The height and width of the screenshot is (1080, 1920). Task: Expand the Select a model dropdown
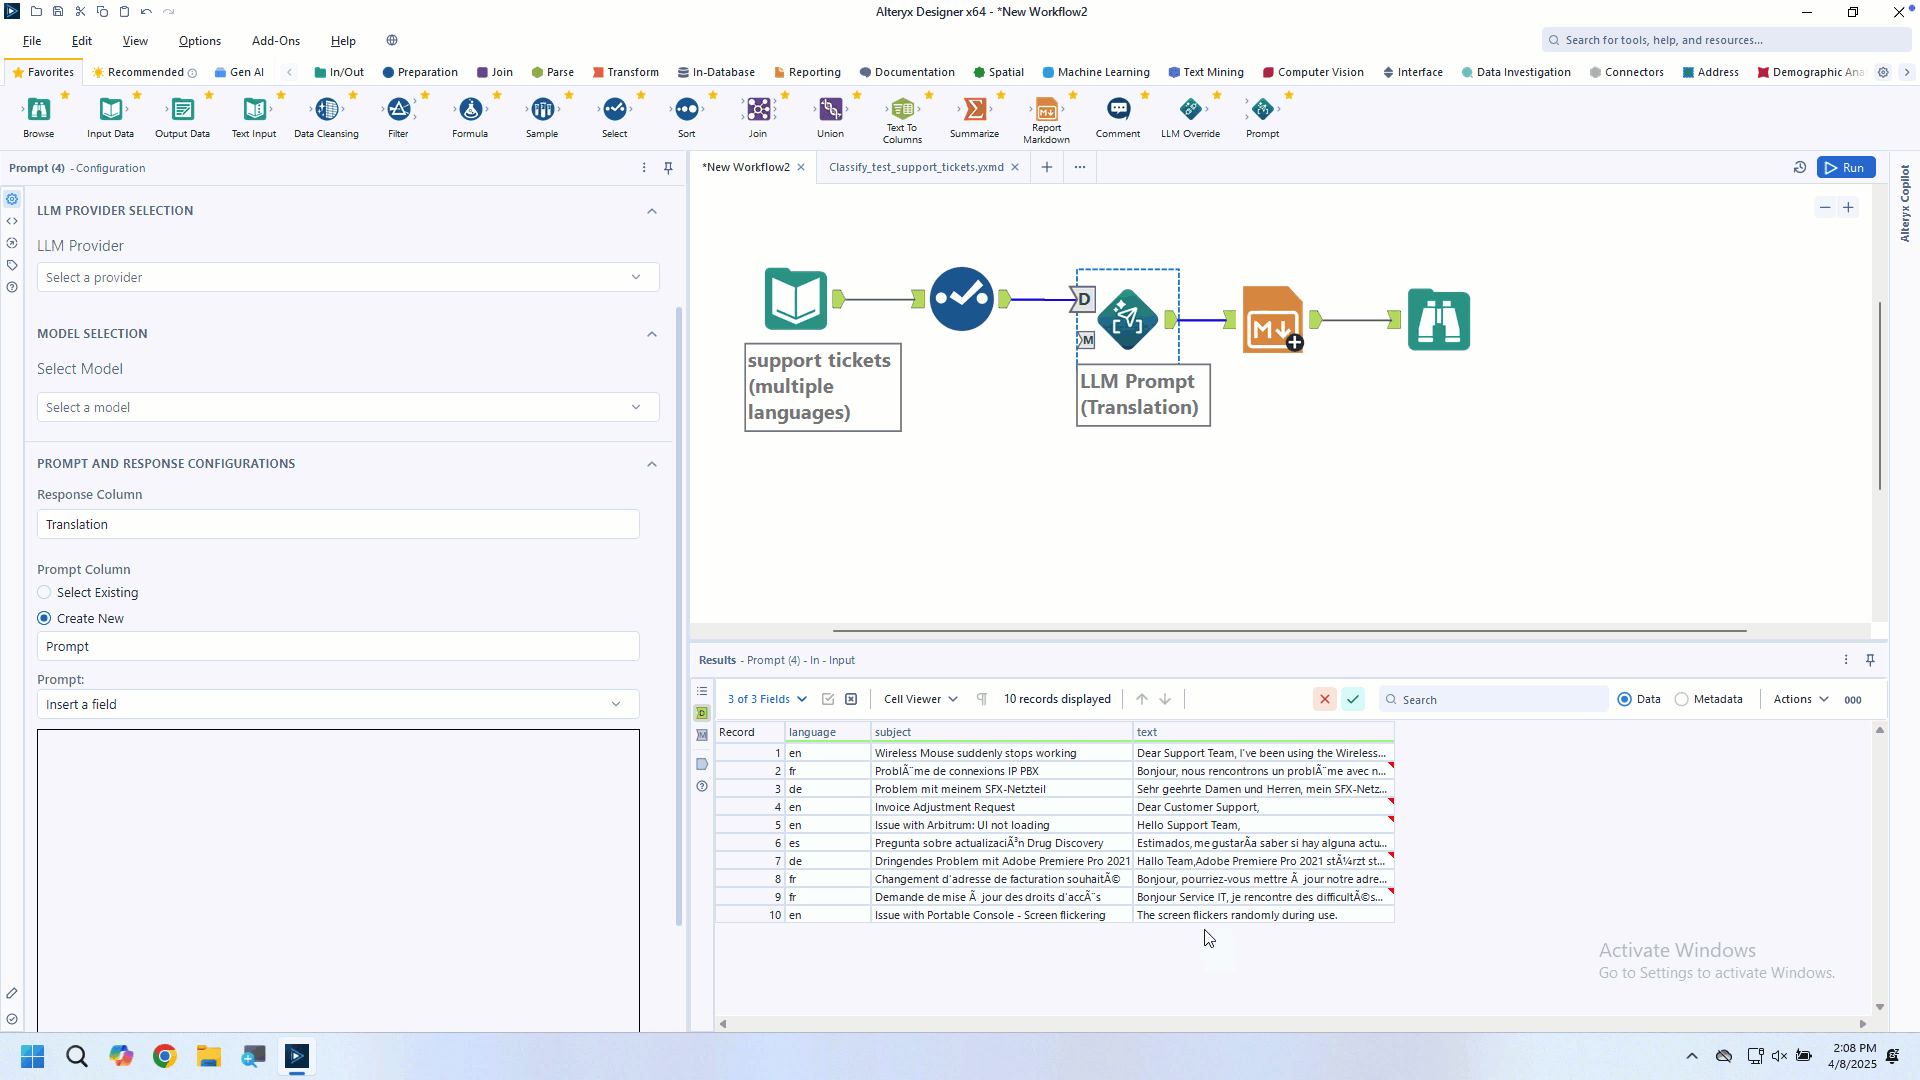click(x=348, y=408)
